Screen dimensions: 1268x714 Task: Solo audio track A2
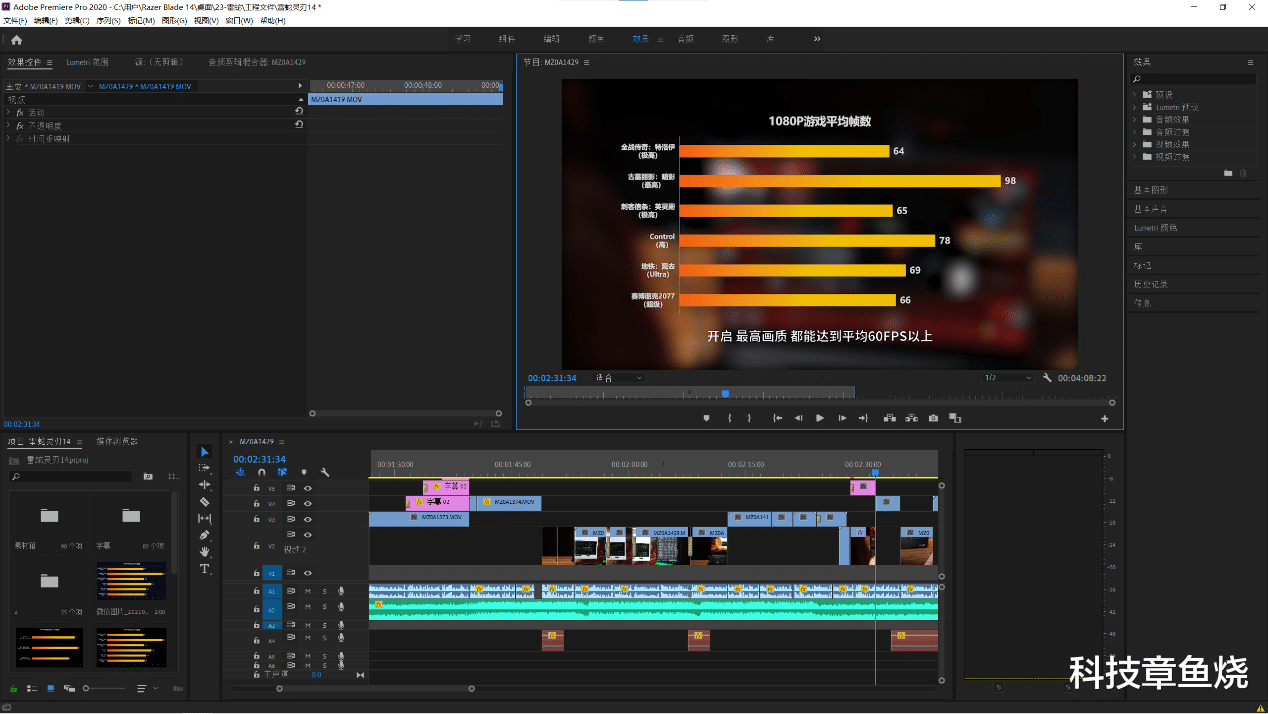[323, 608]
